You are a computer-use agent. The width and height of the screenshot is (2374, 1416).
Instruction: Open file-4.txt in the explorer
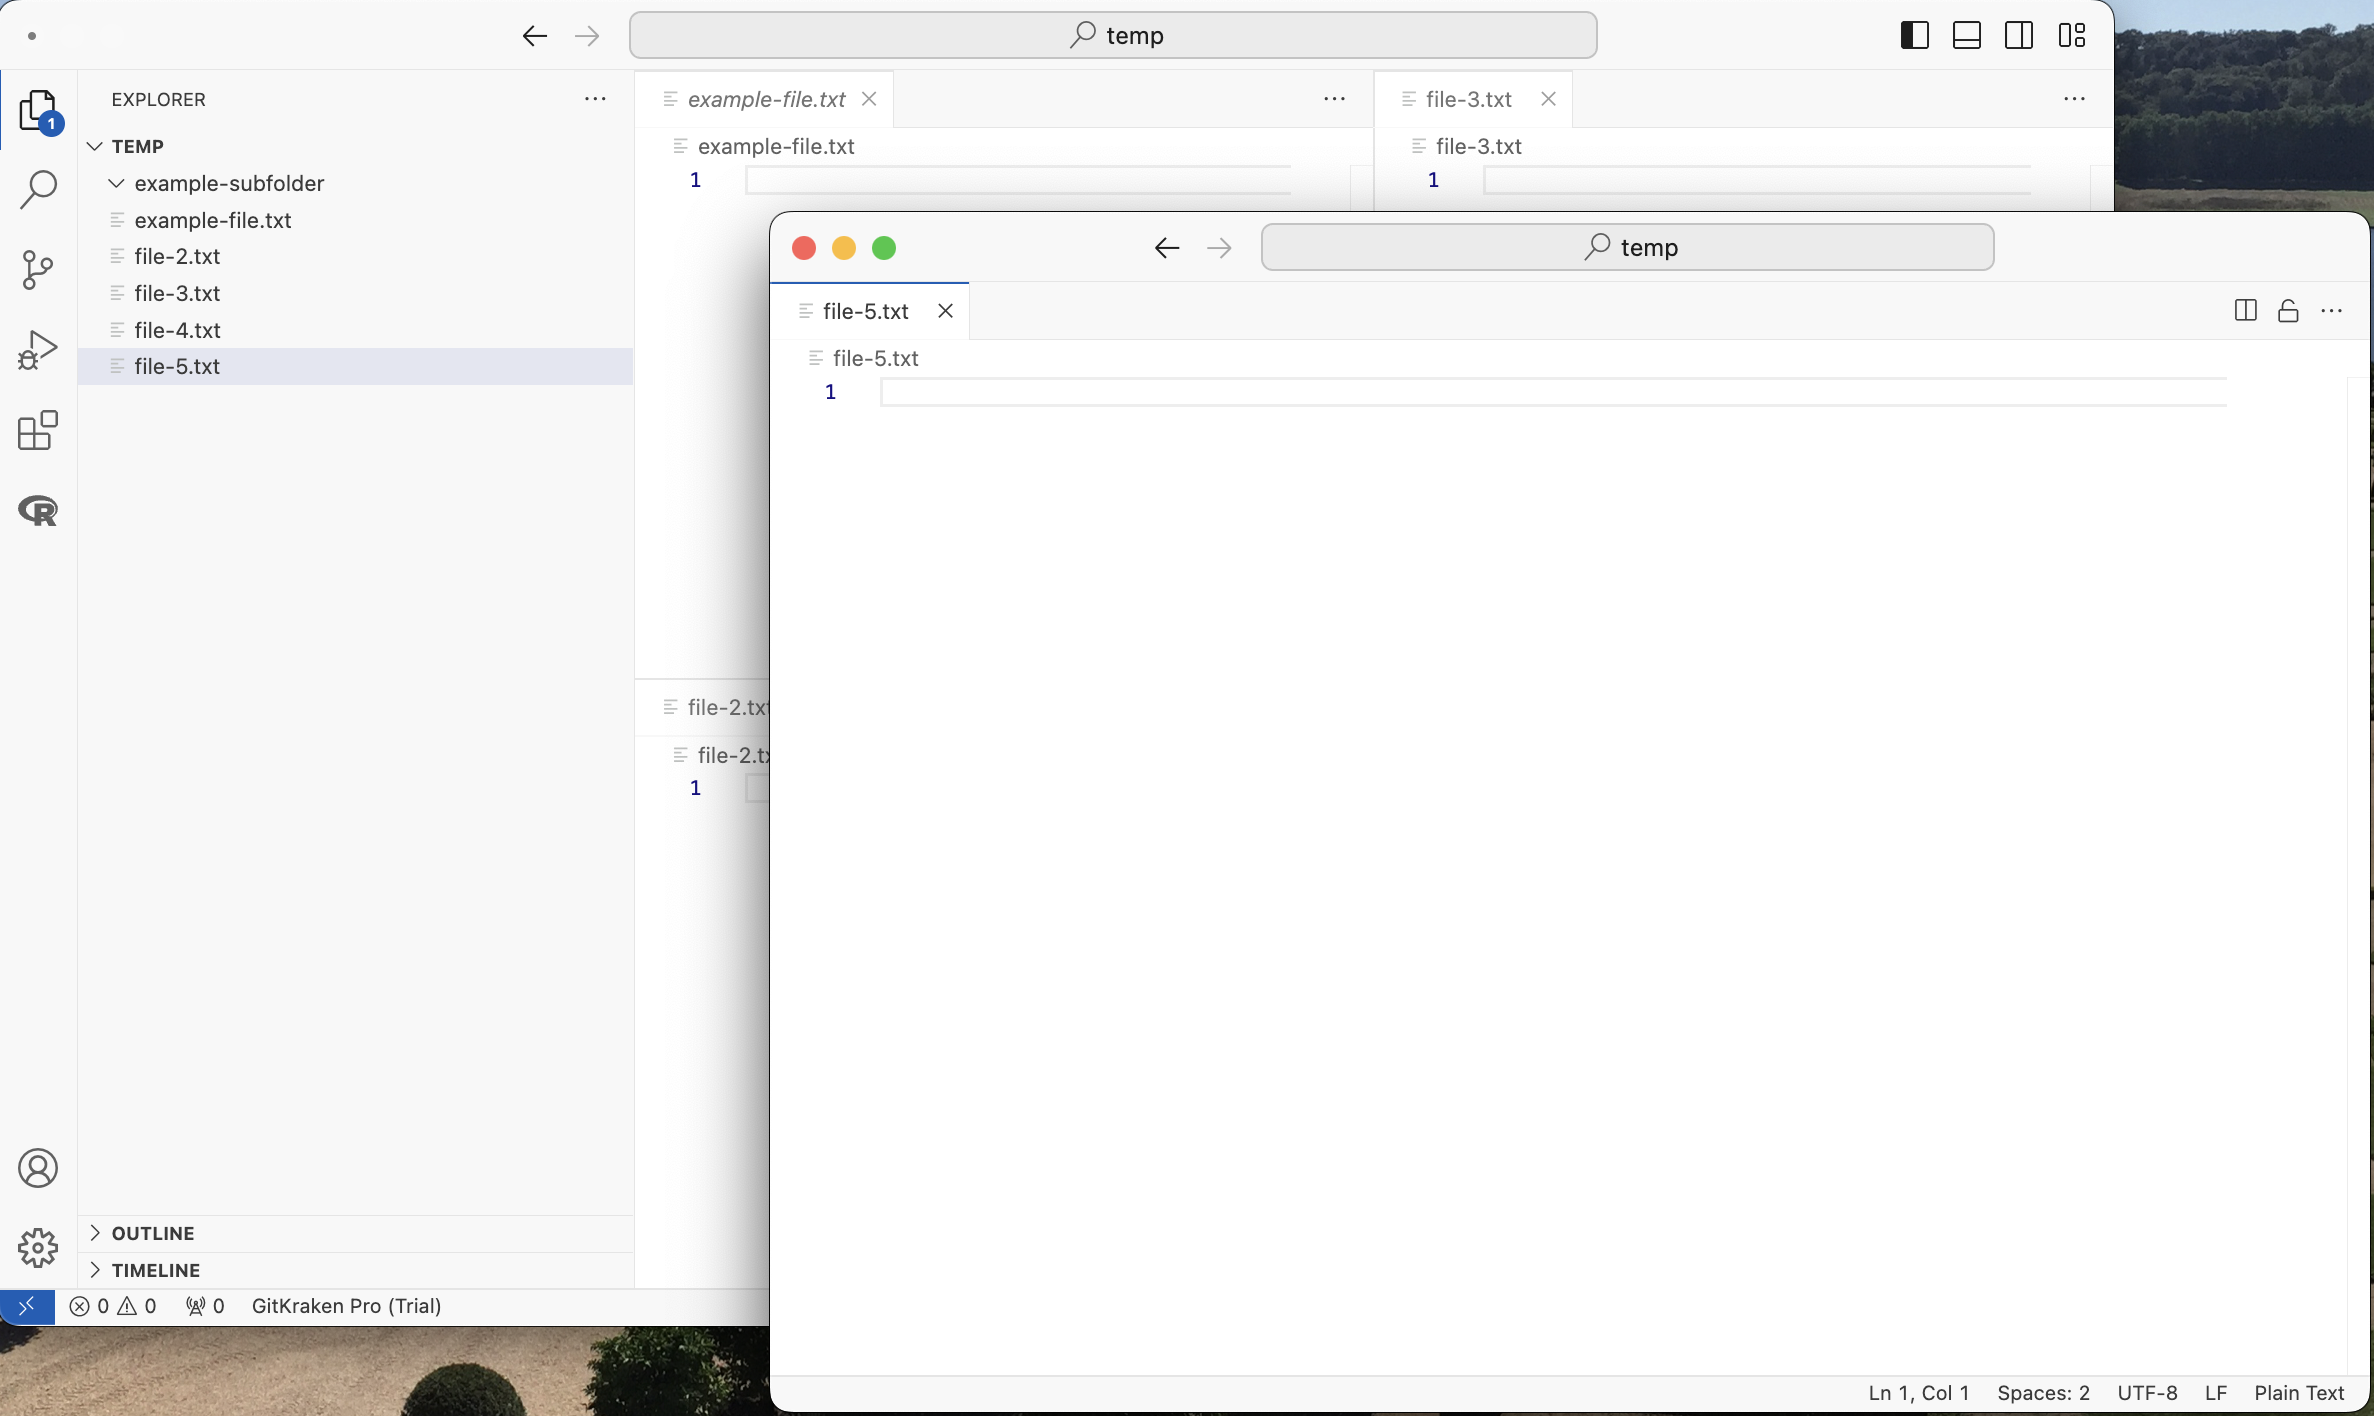(x=177, y=330)
